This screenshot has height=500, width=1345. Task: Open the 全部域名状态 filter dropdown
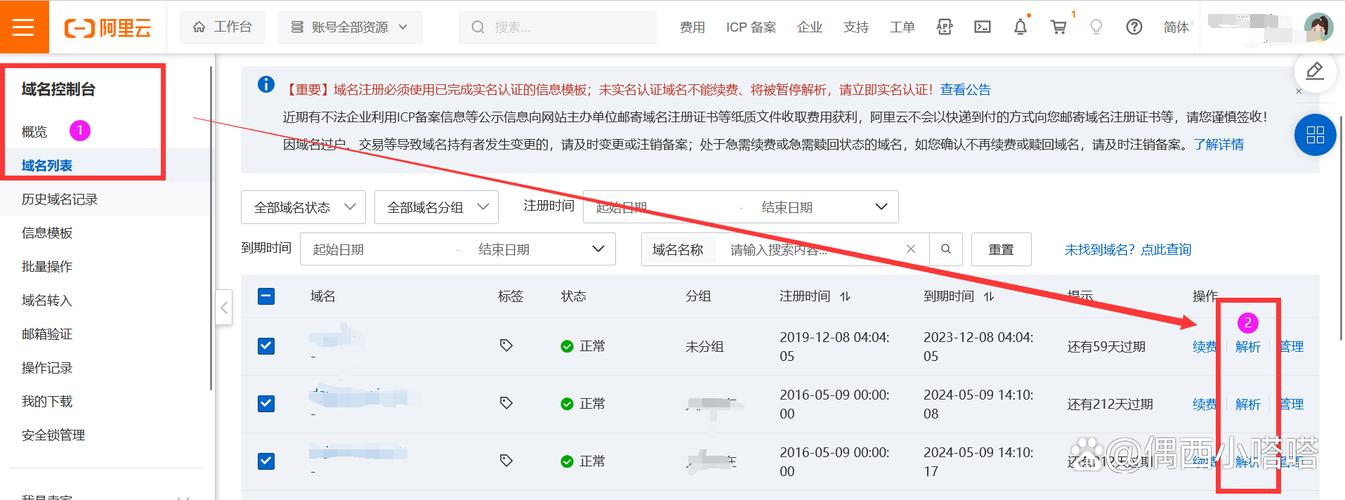click(x=303, y=207)
